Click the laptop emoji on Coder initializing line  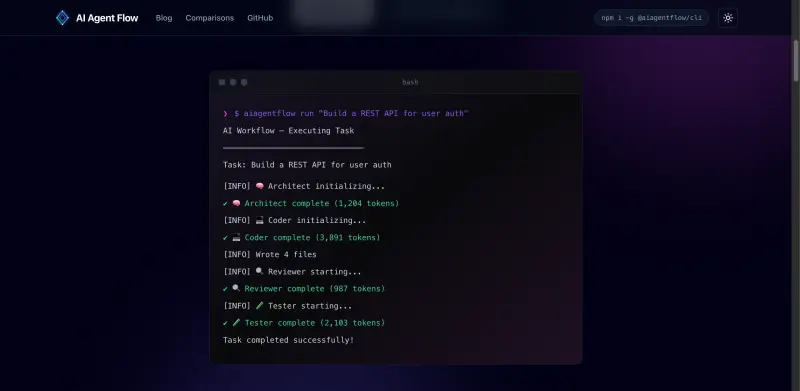click(x=259, y=221)
